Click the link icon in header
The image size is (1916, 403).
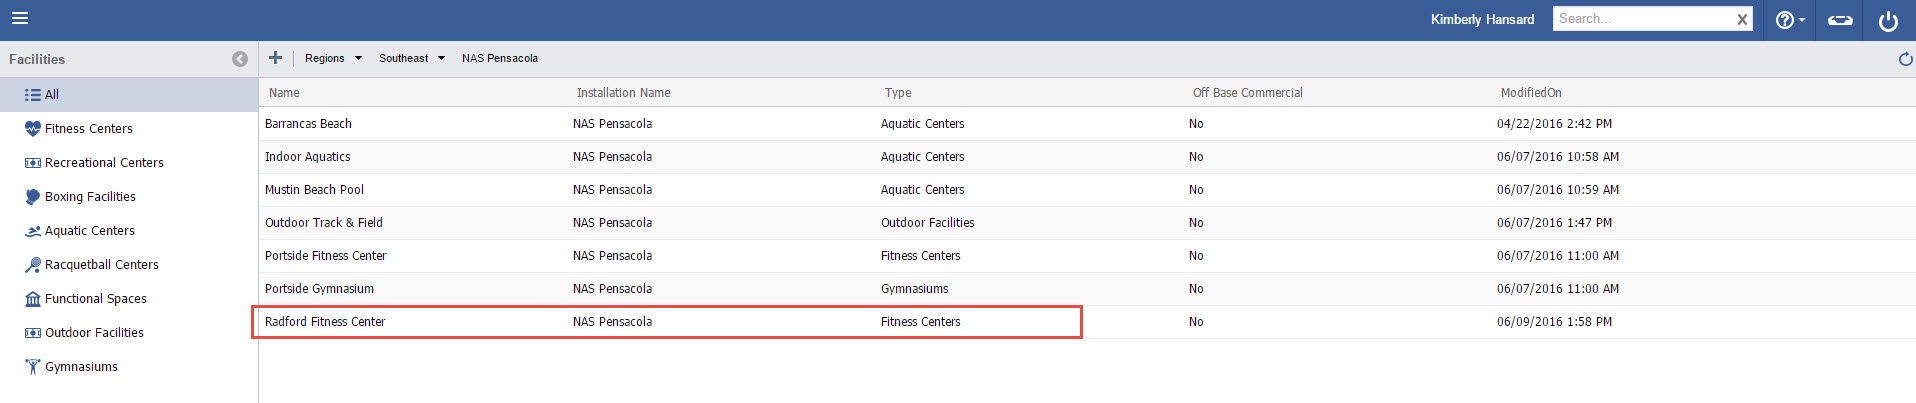[1840, 20]
